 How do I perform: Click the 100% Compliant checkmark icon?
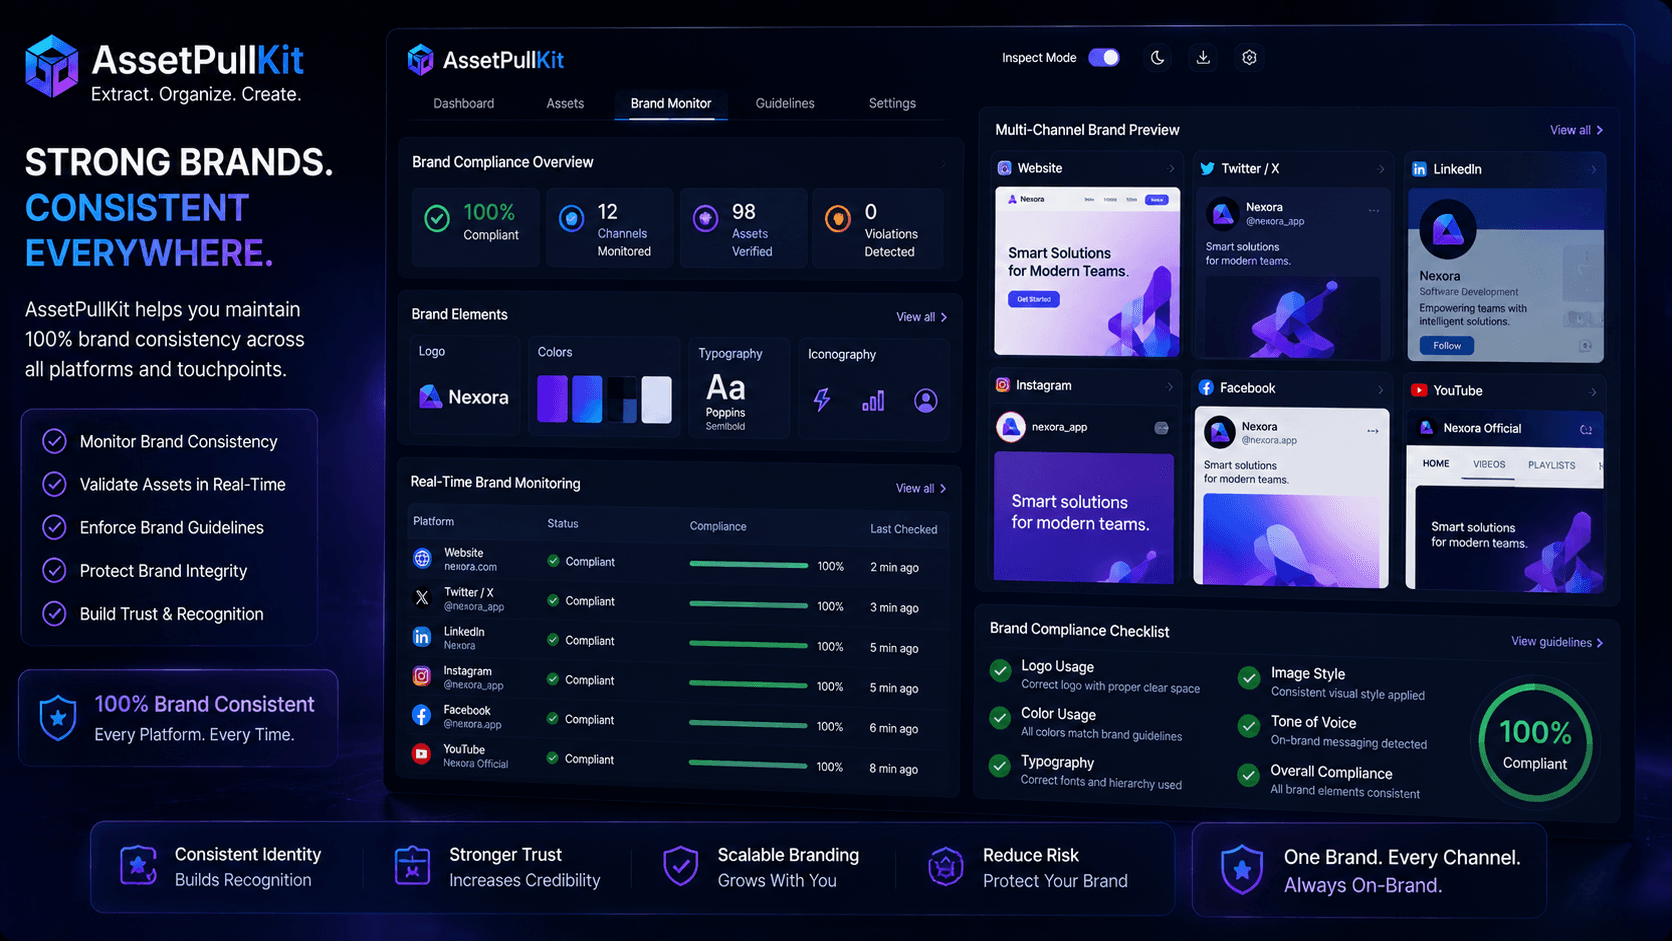pos(437,218)
